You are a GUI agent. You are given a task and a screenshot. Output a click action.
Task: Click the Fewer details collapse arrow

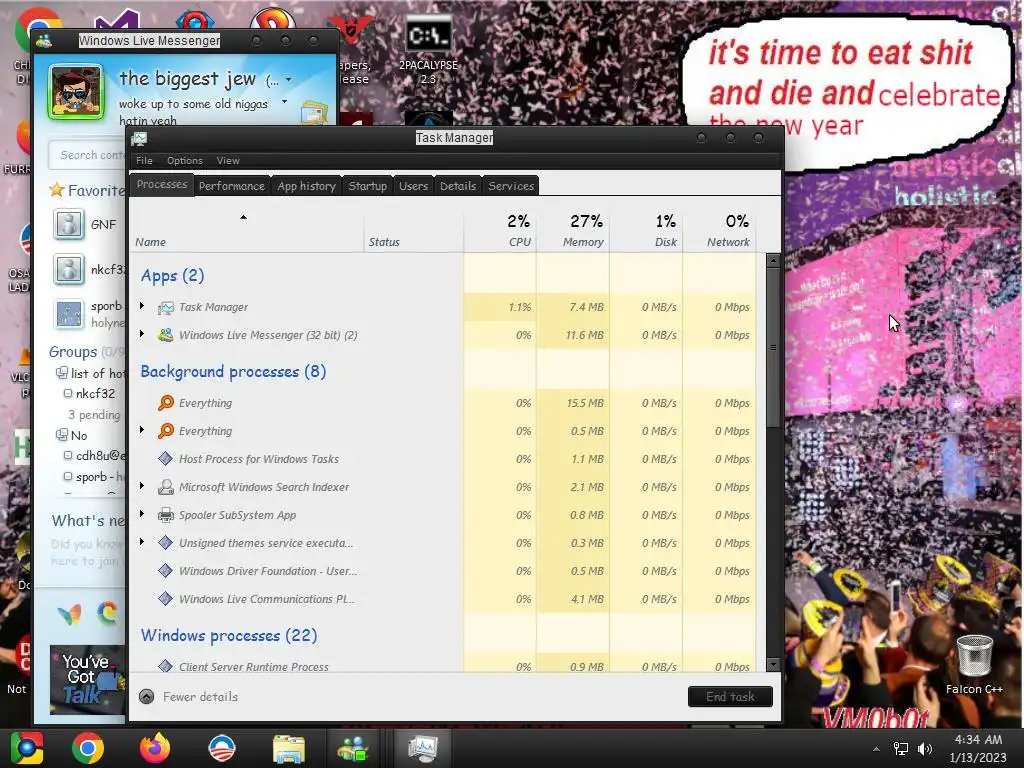point(147,697)
